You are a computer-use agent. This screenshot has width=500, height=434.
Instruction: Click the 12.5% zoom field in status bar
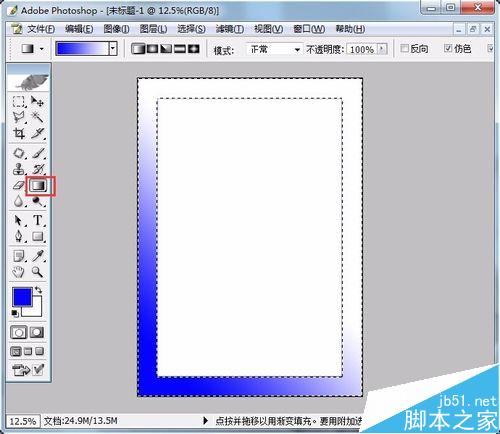tap(23, 421)
